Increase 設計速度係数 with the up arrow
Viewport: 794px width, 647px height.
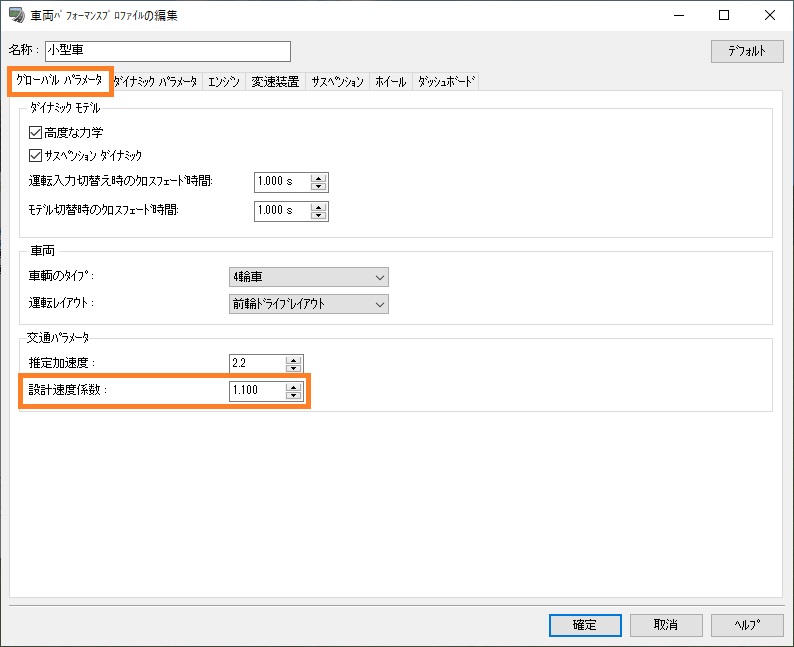coord(294,387)
